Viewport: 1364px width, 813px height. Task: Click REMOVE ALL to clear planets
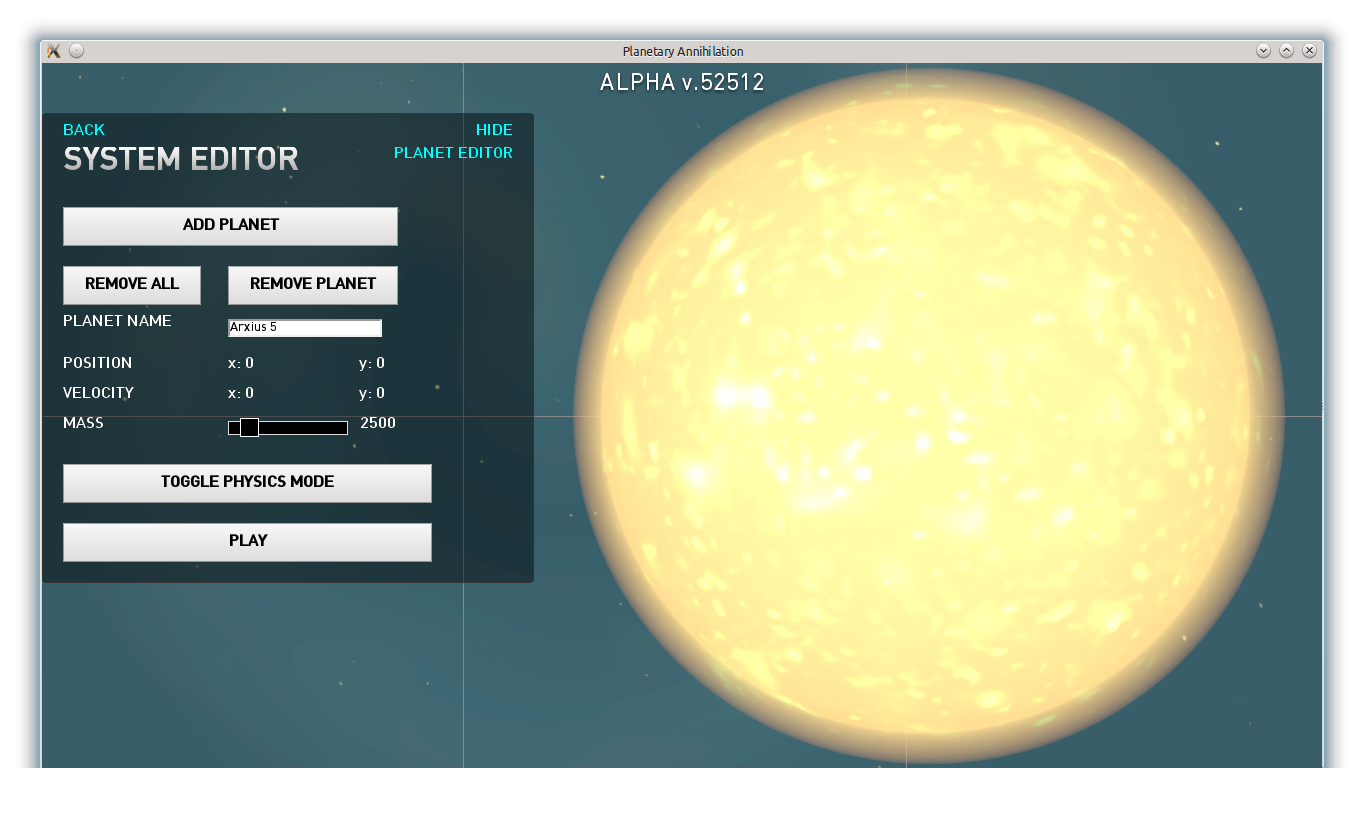click(x=132, y=284)
